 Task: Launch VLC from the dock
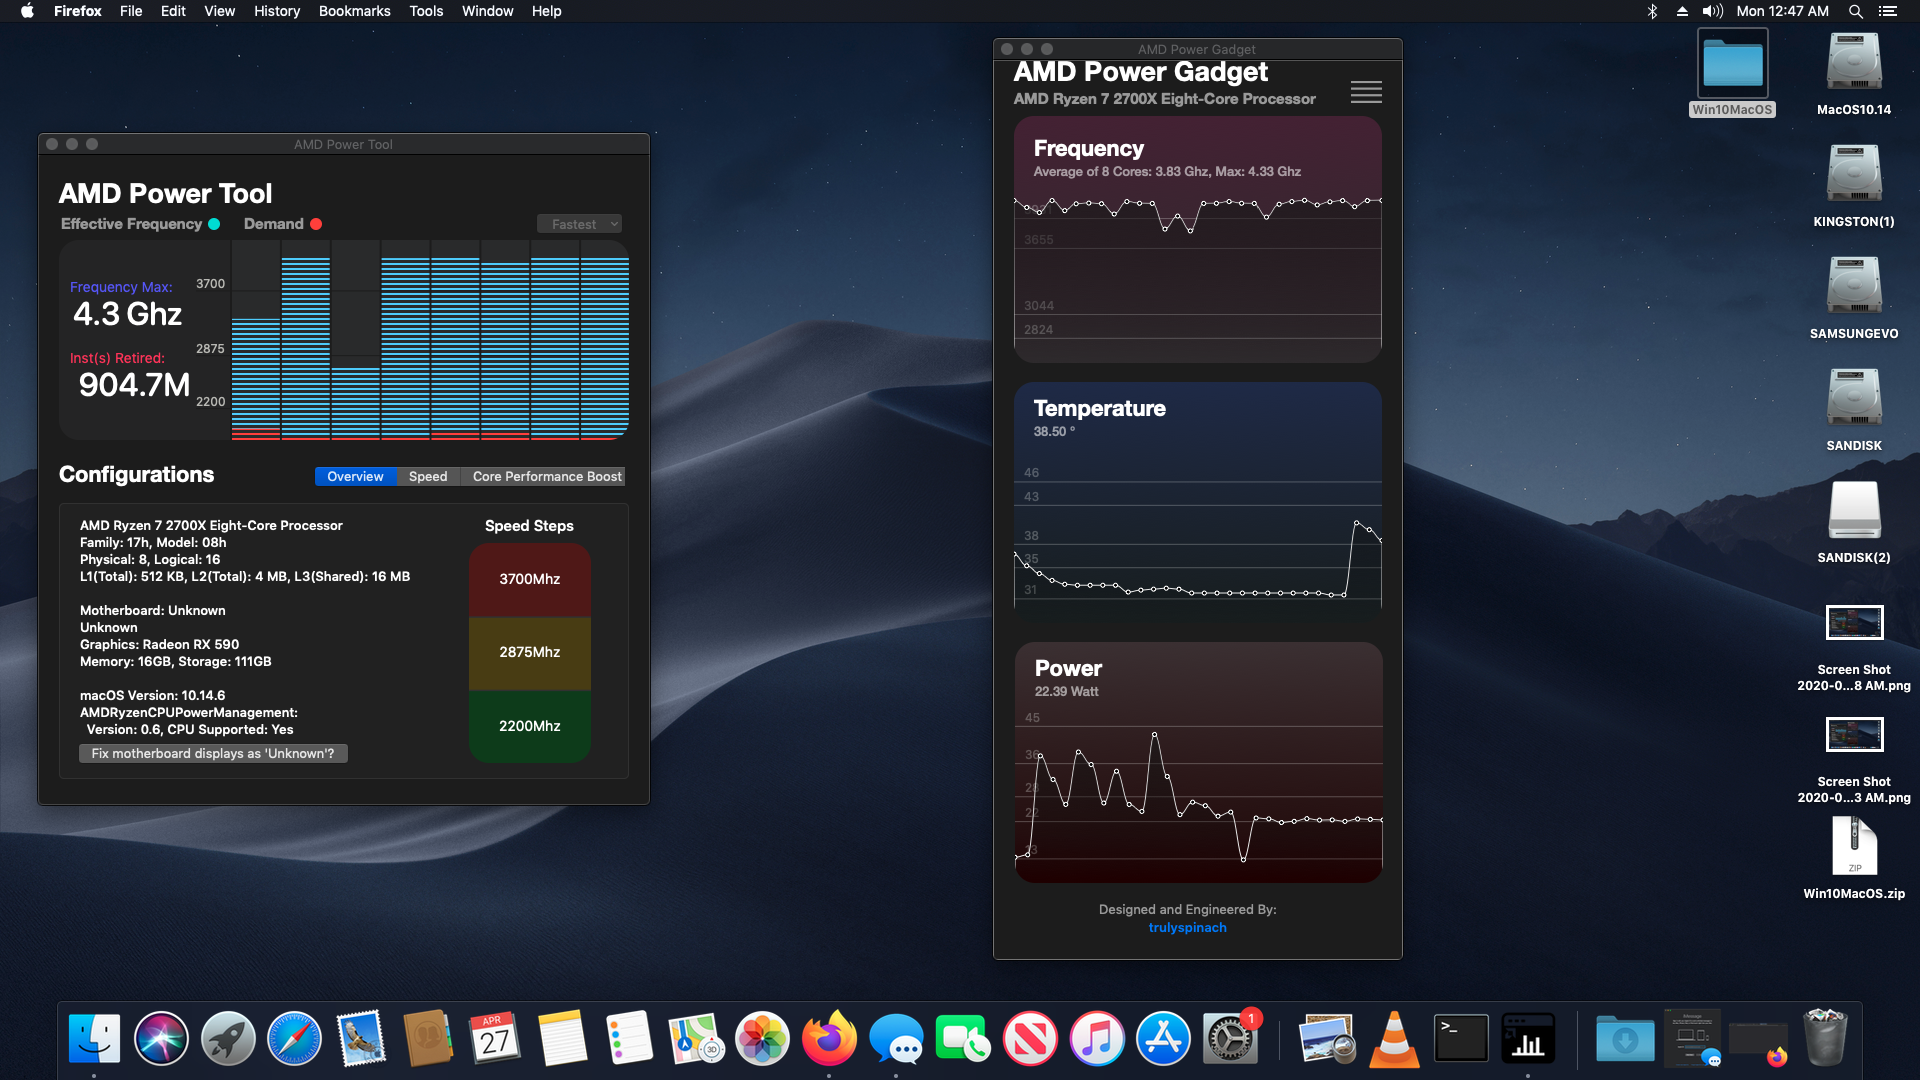coord(1394,1039)
